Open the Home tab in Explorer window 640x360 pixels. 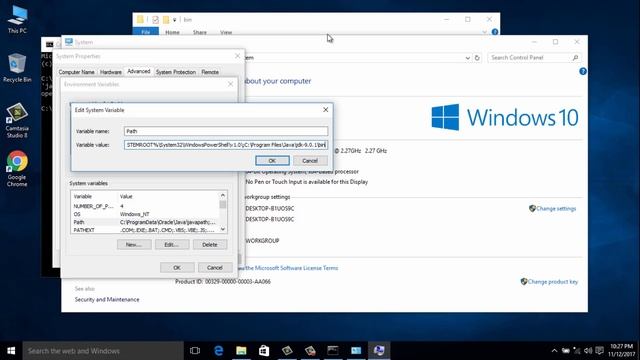pos(172,32)
